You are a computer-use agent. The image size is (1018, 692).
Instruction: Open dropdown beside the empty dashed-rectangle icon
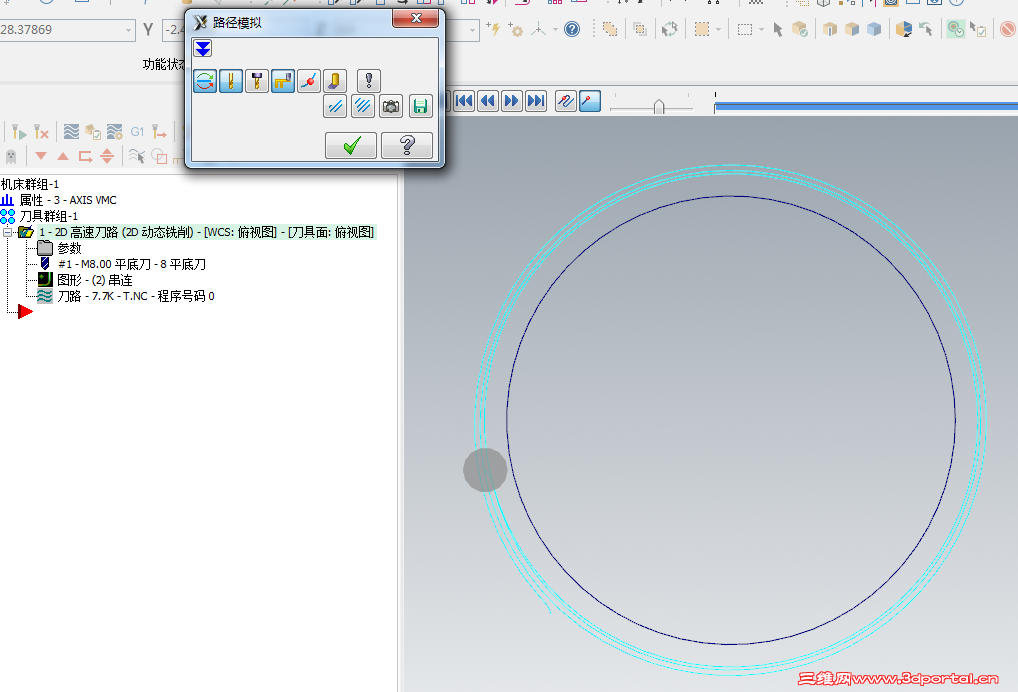click(x=761, y=30)
